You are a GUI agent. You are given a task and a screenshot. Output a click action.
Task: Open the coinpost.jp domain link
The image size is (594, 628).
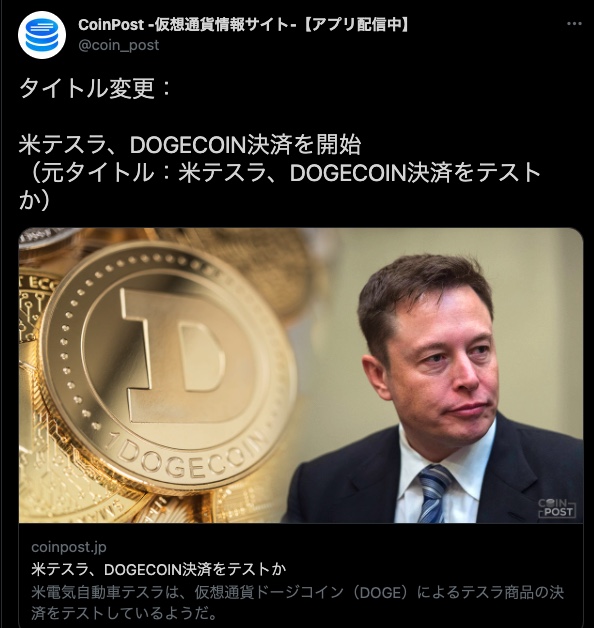point(69,547)
